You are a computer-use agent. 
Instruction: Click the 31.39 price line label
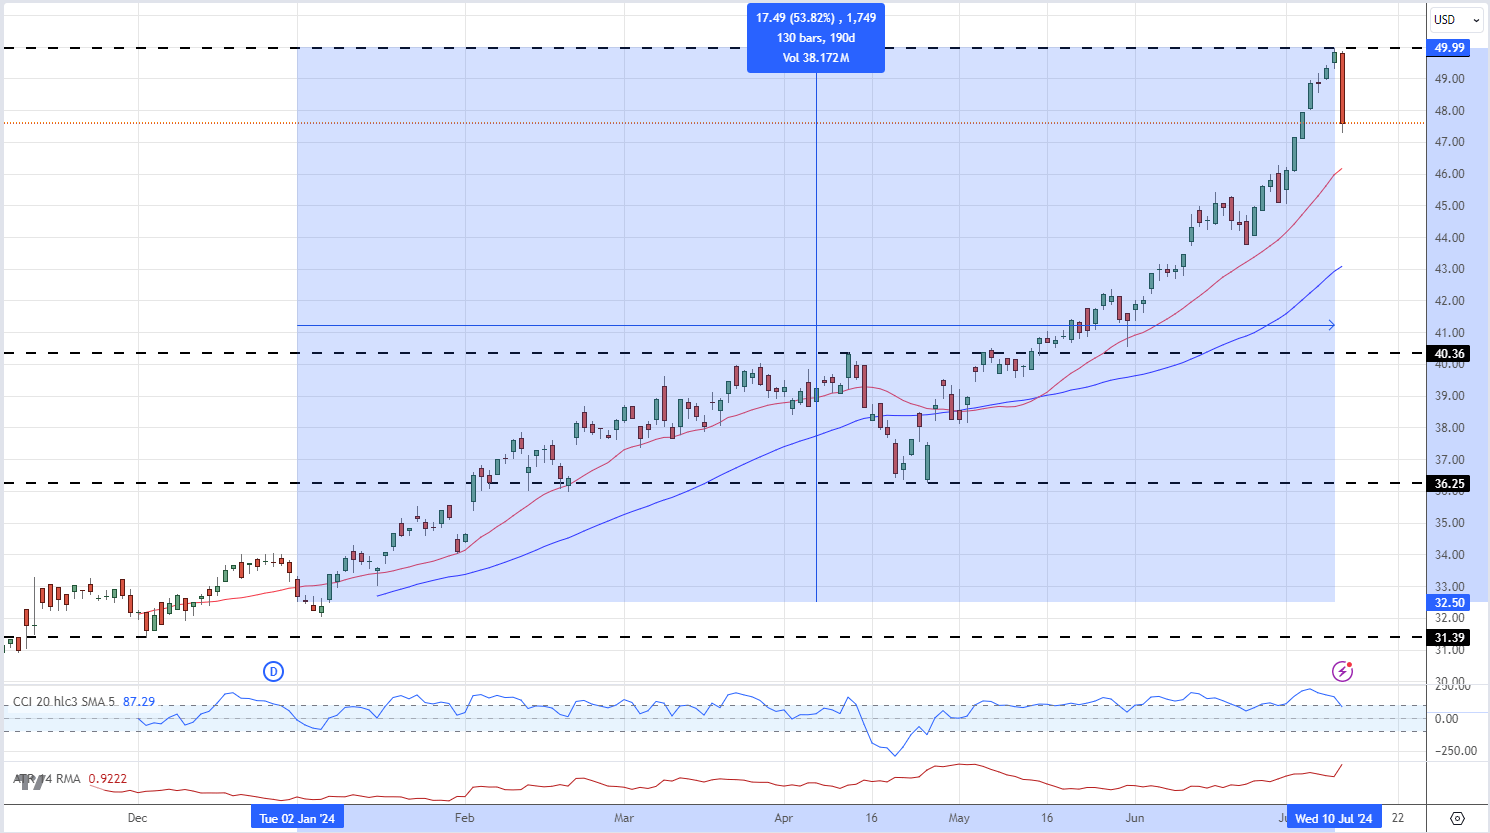[x=1449, y=637]
